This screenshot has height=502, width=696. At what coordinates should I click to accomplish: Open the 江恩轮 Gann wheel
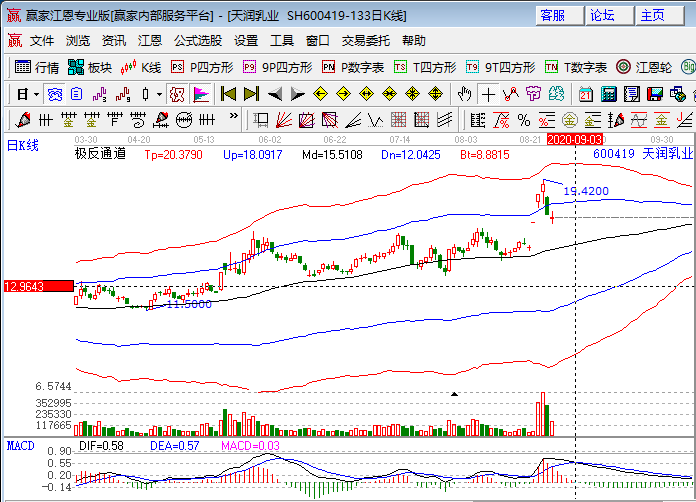coord(644,67)
